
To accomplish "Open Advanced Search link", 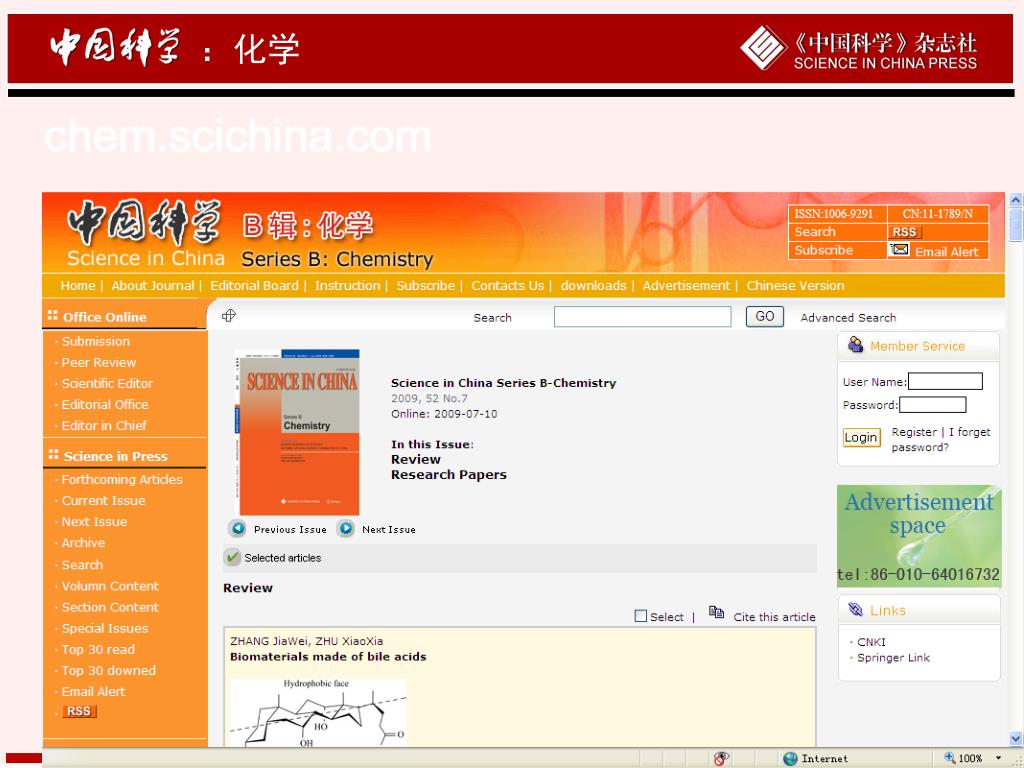I will click(848, 317).
